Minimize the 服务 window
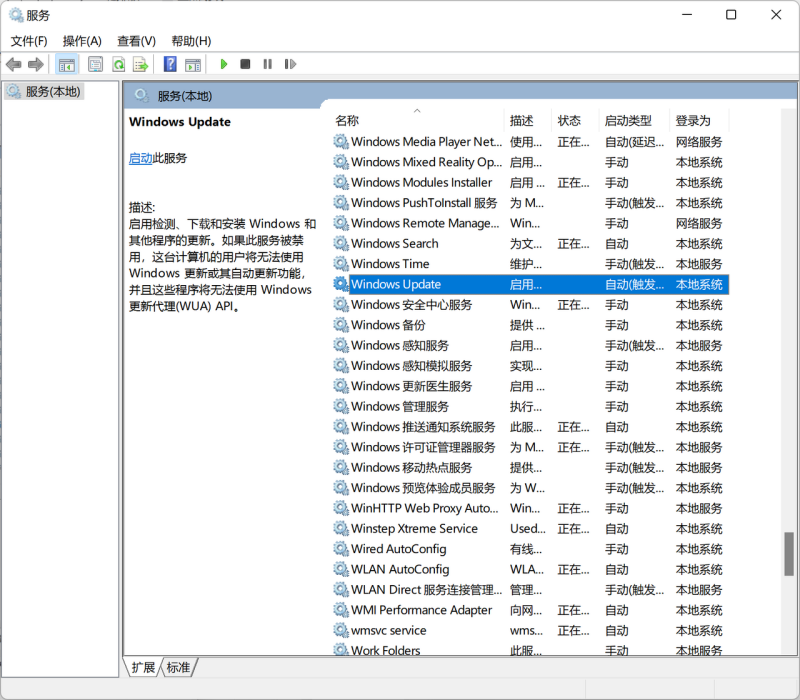The width and height of the screenshot is (800, 700). tap(687, 15)
